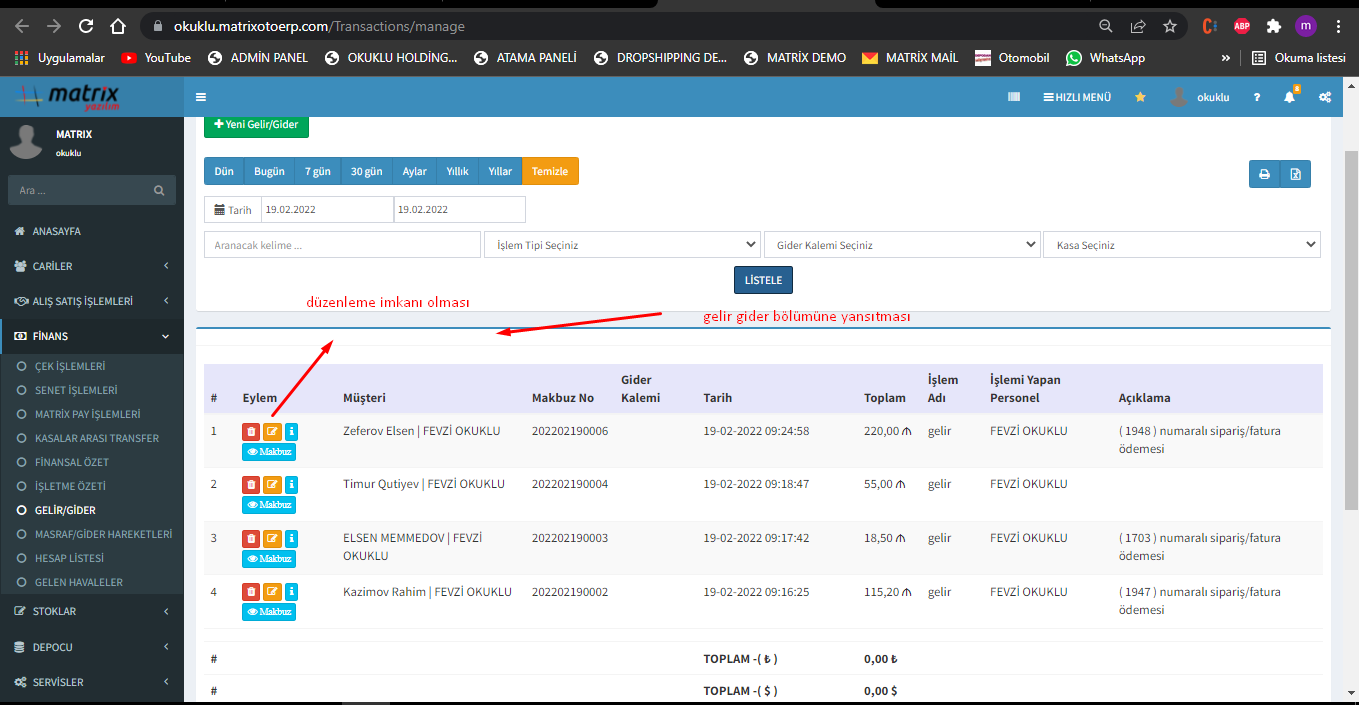Delete the Zeferov Elsen transaction row

click(251, 431)
